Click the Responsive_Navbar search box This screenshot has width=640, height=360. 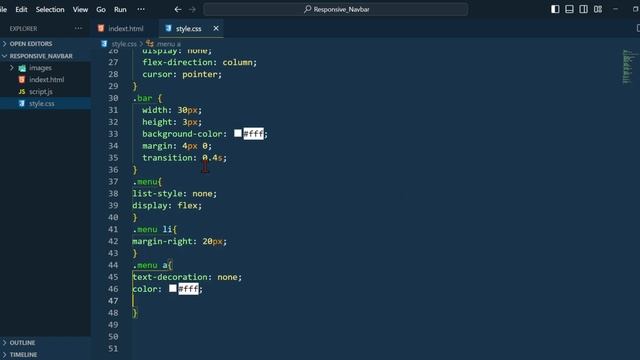tap(336, 9)
